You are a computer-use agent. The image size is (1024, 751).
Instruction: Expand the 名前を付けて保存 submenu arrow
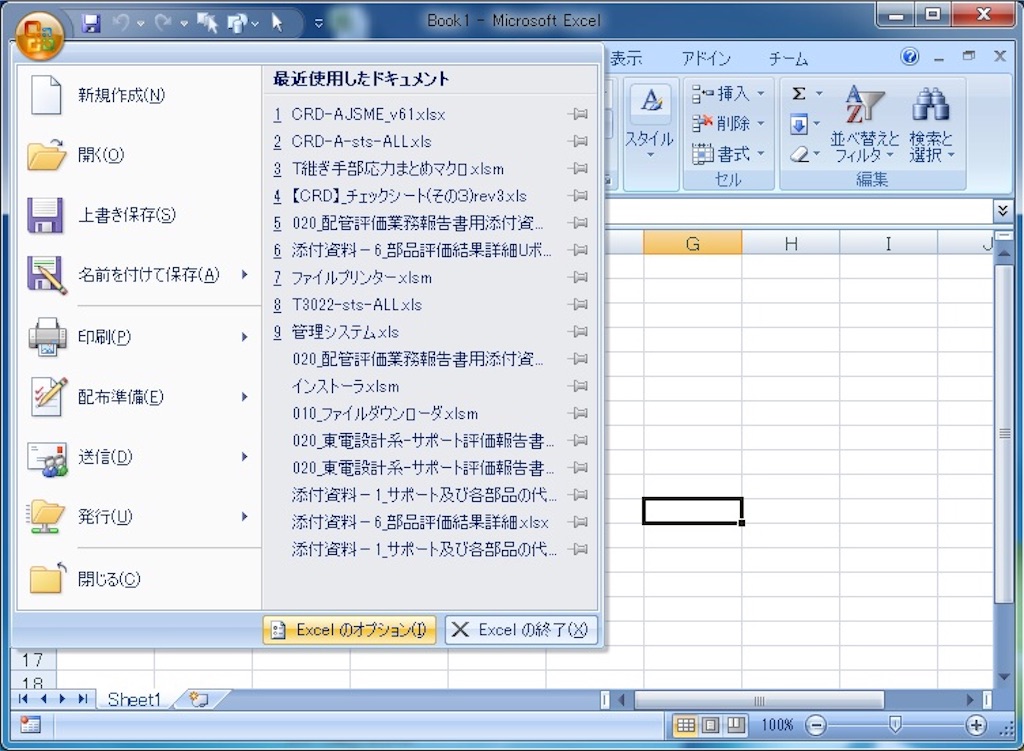(245, 274)
